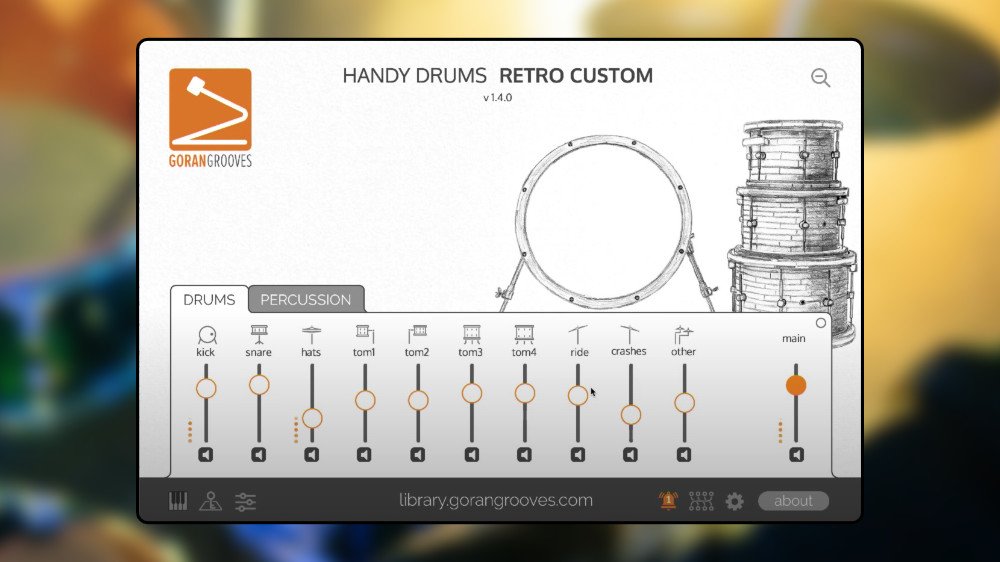Click the snare volume slider knob

(259, 385)
